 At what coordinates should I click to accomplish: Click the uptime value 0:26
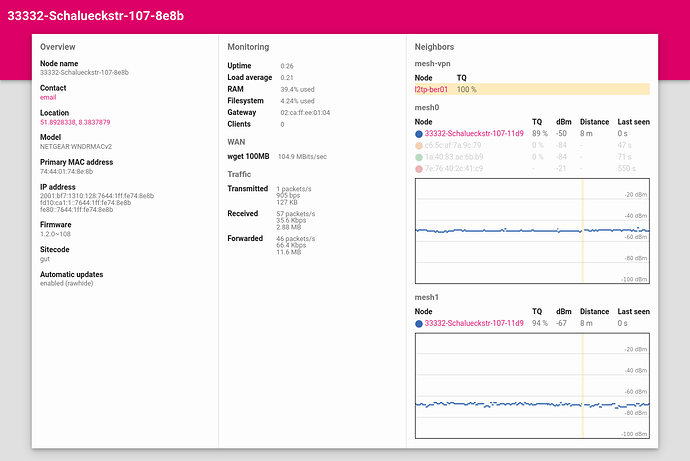[287, 66]
